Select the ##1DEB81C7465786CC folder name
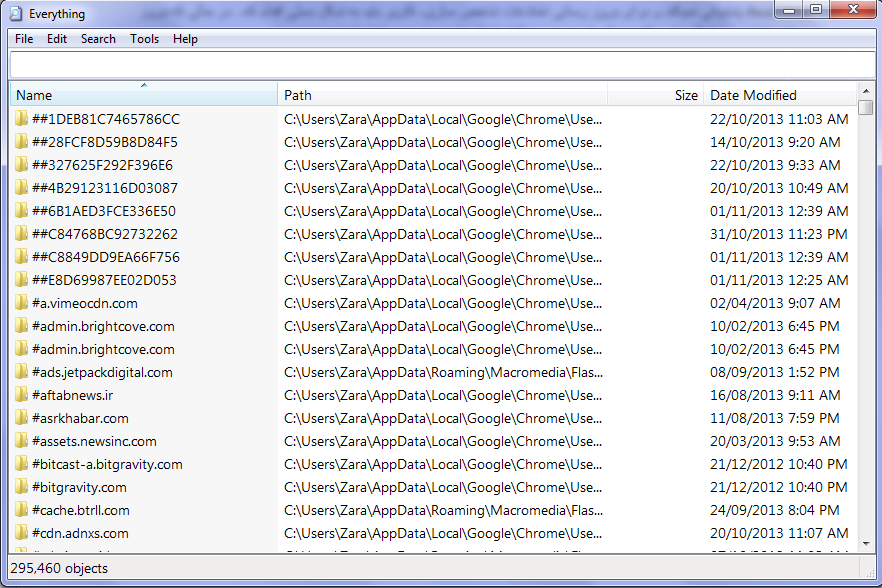Viewport: 882px width, 588px height. point(106,119)
